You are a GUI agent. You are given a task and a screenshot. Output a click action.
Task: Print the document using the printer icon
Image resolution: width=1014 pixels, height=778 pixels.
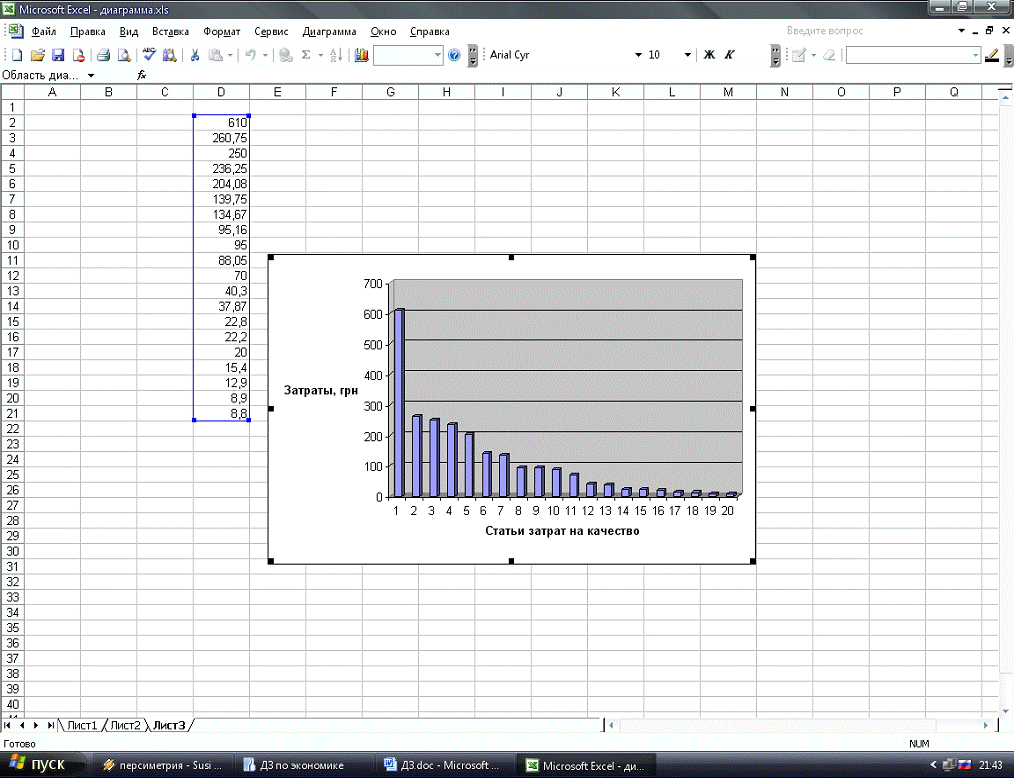[103, 56]
